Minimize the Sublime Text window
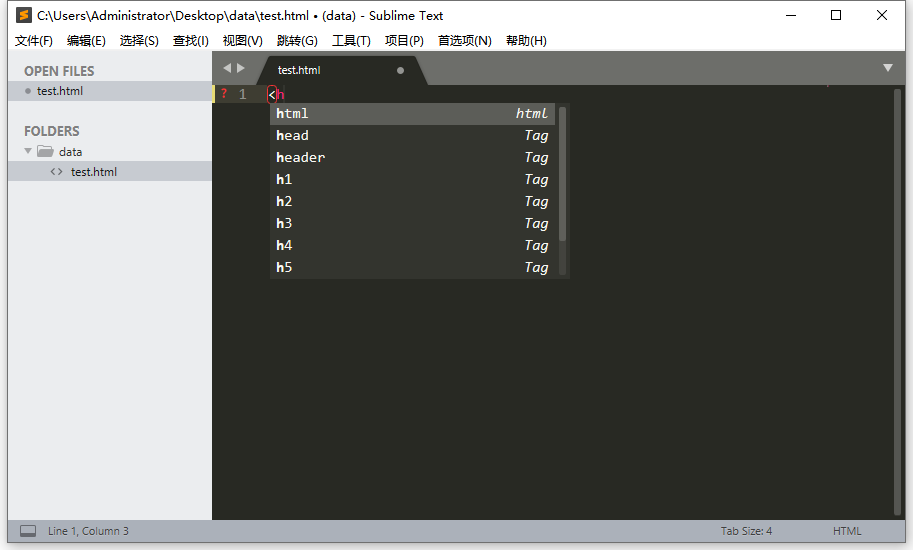Image resolution: width=913 pixels, height=550 pixels. pyautogui.click(x=791, y=15)
